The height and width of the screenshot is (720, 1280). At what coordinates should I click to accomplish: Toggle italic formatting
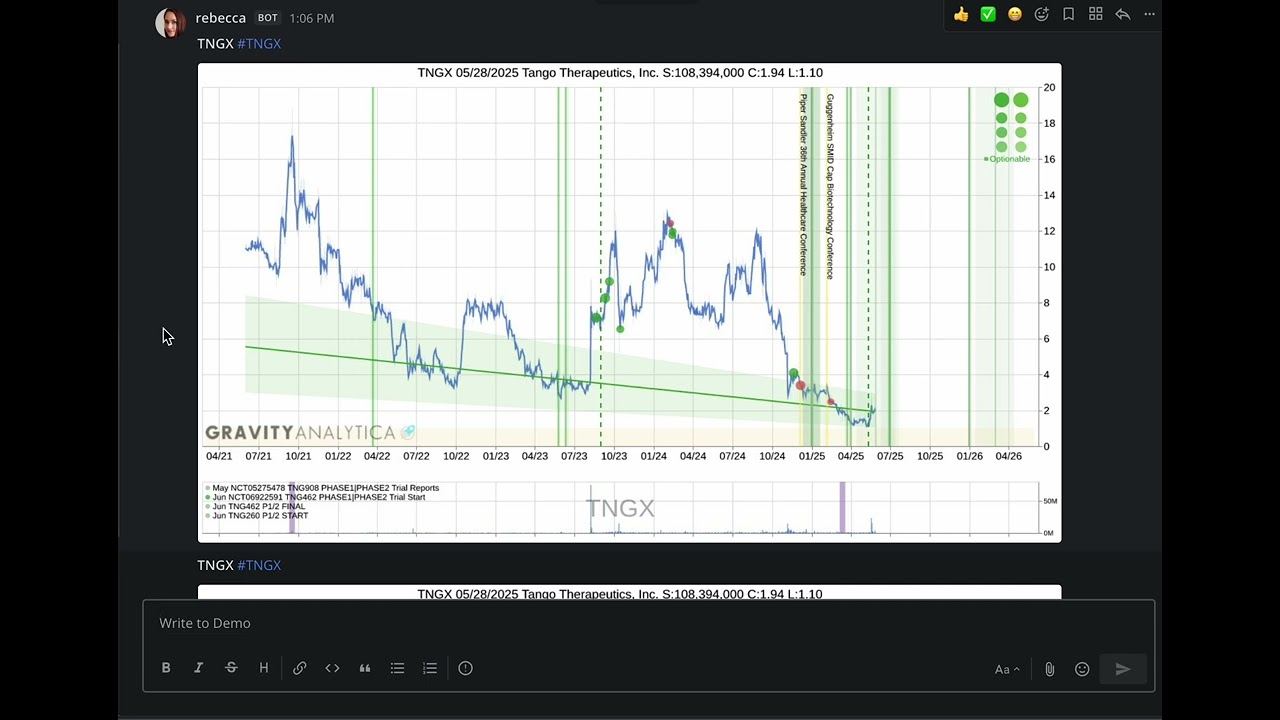(x=198, y=668)
